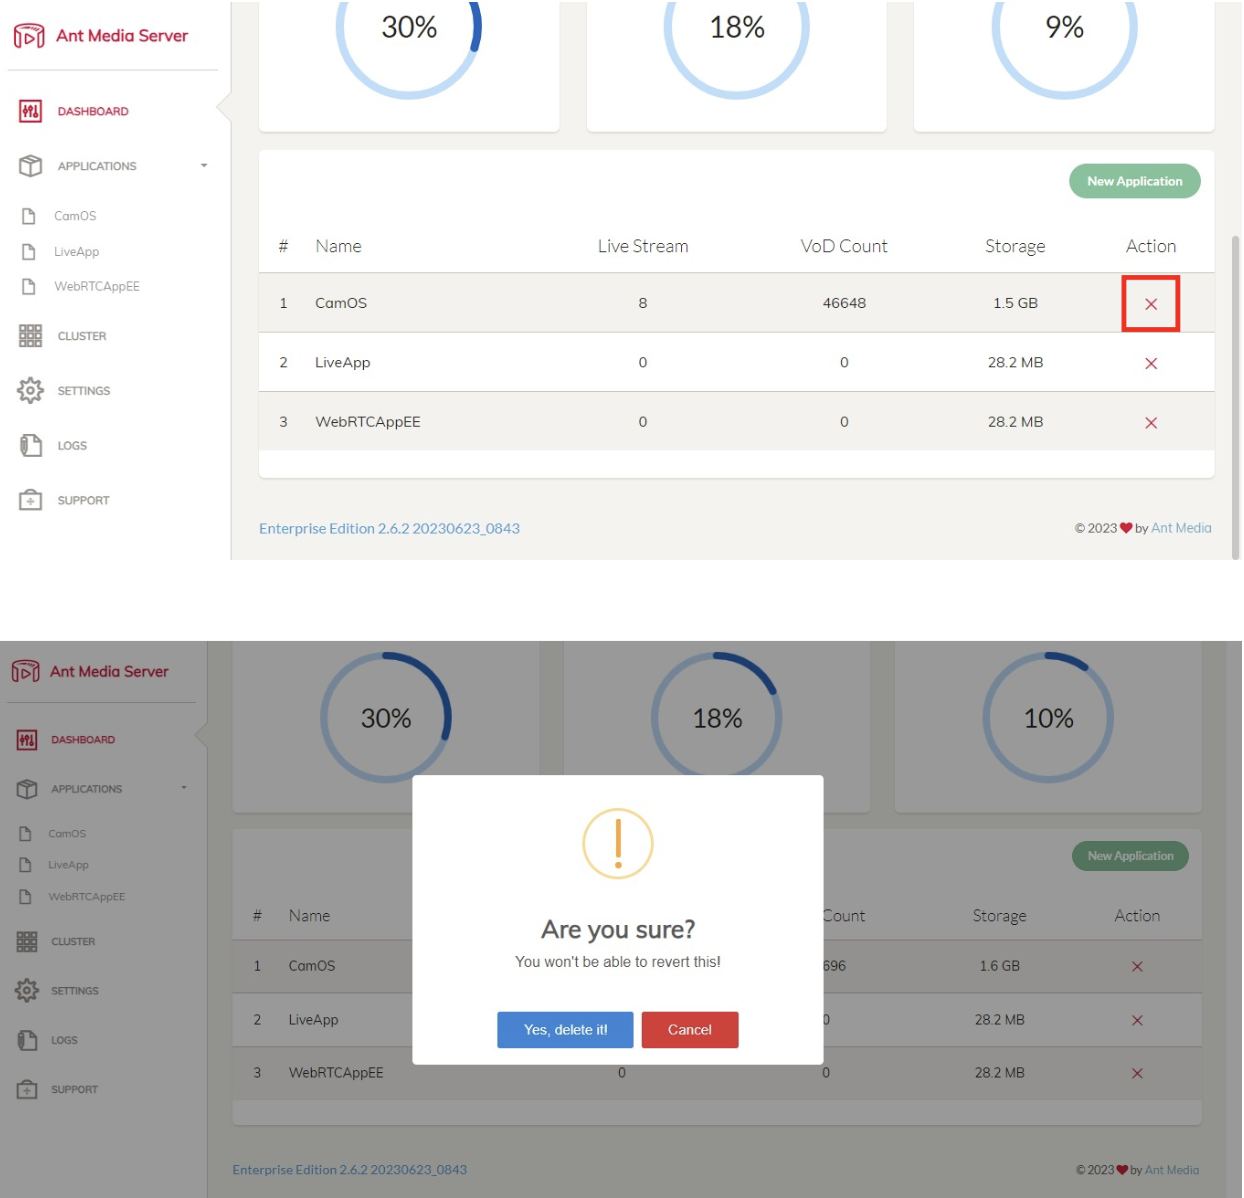1244x1198 pixels.
Task: Open APPLICATIONS label in upper screenshot sidebar
Action: coord(97,167)
